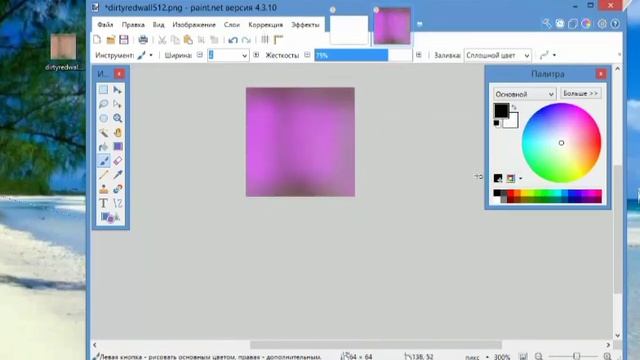The image size is (640, 360).
Task: Expand the Ширина brush width dropdown
Action: point(244,56)
